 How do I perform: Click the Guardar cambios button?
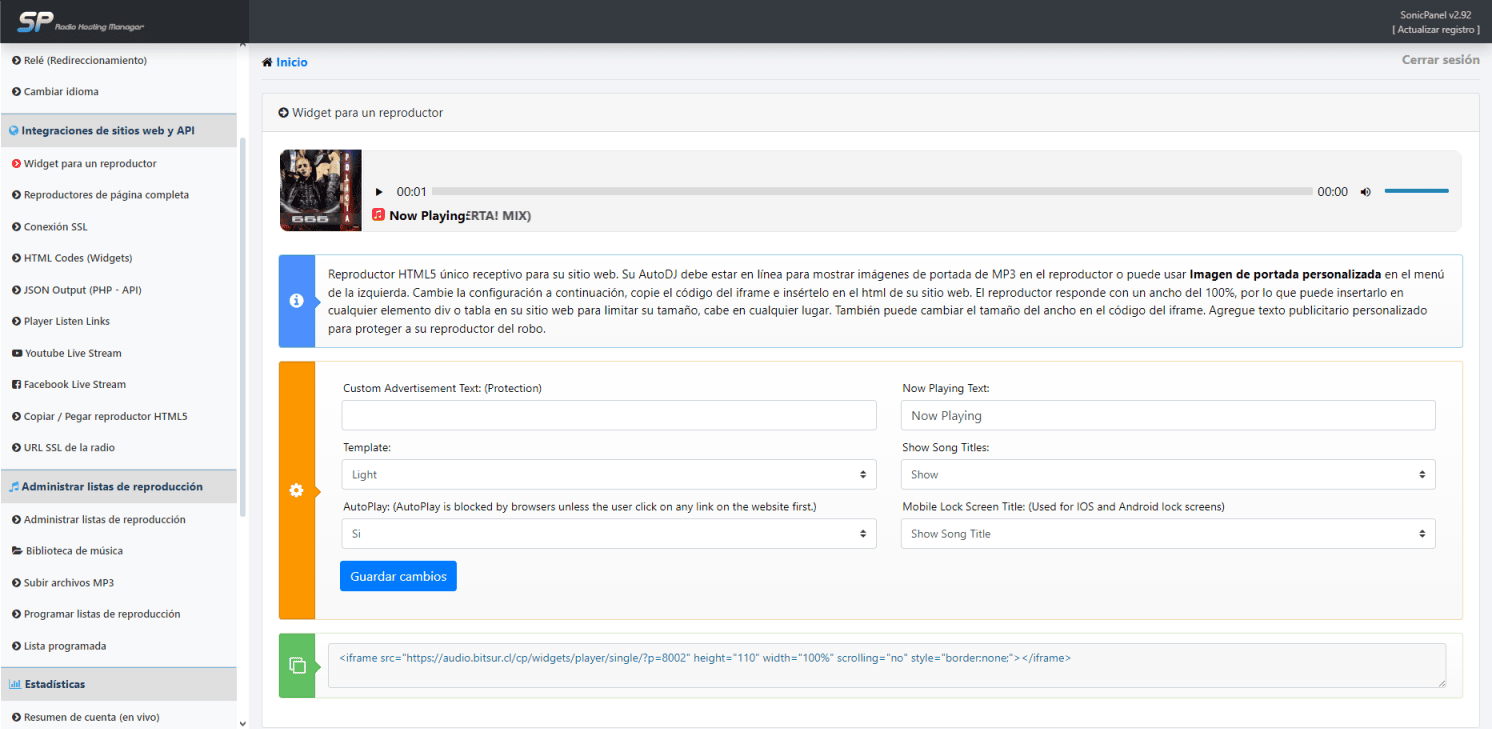pos(398,576)
